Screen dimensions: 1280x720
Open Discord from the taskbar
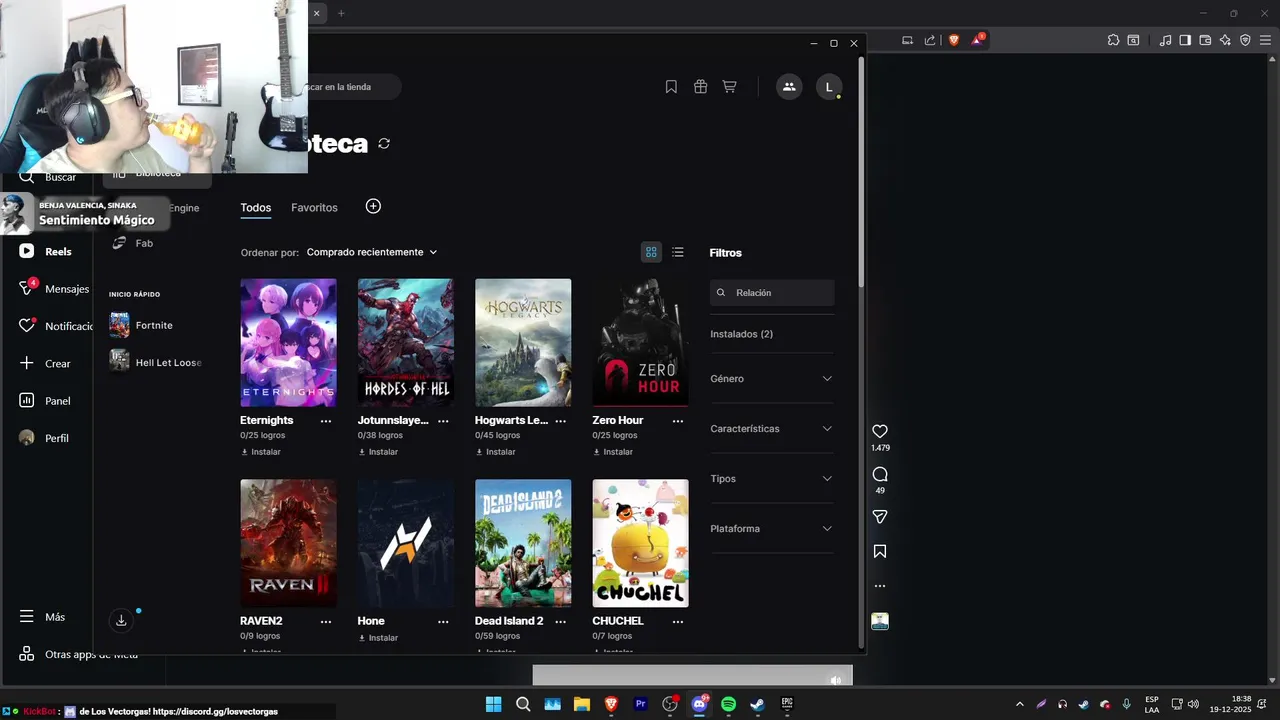(699, 704)
